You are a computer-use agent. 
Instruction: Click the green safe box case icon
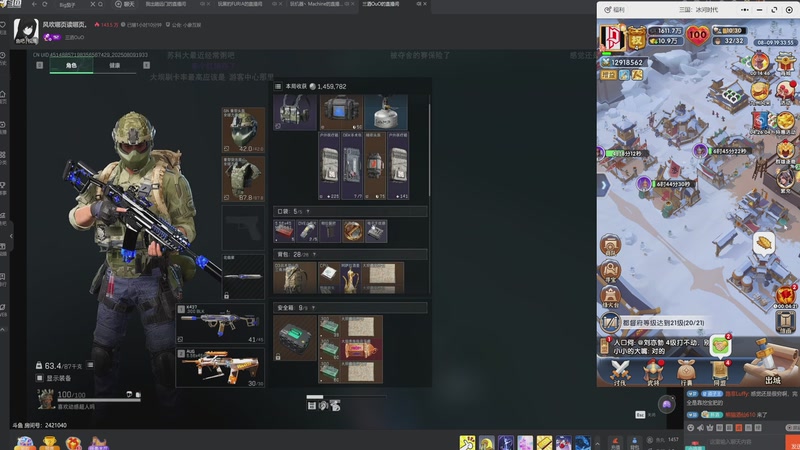[295, 338]
